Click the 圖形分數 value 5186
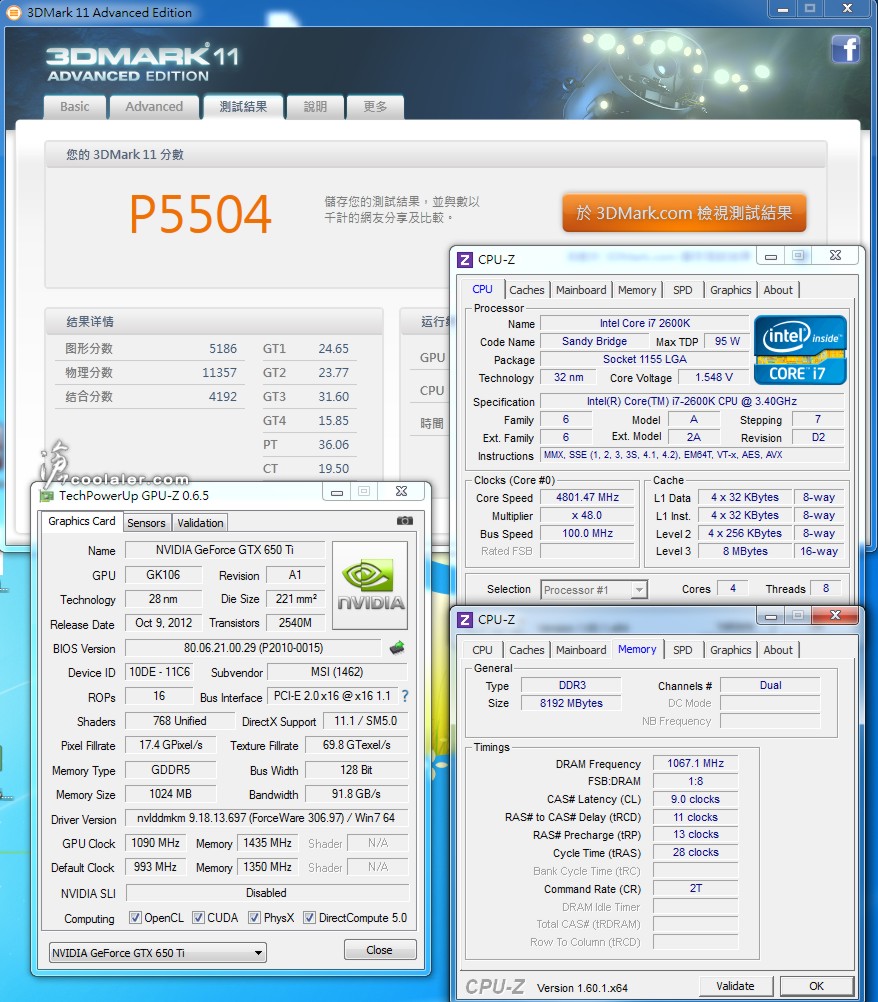Screen dimensions: 878x1002 point(223,349)
